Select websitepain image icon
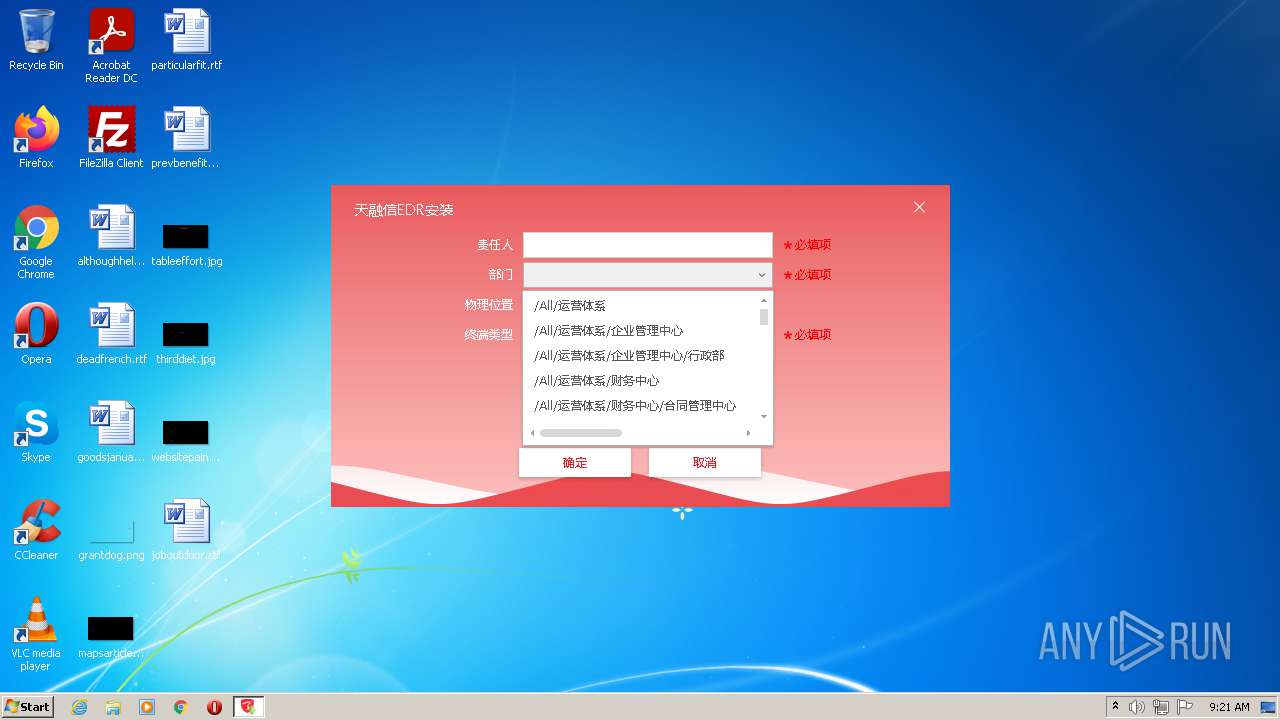Image resolution: width=1280 pixels, height=720 pixels. (186, 441)
